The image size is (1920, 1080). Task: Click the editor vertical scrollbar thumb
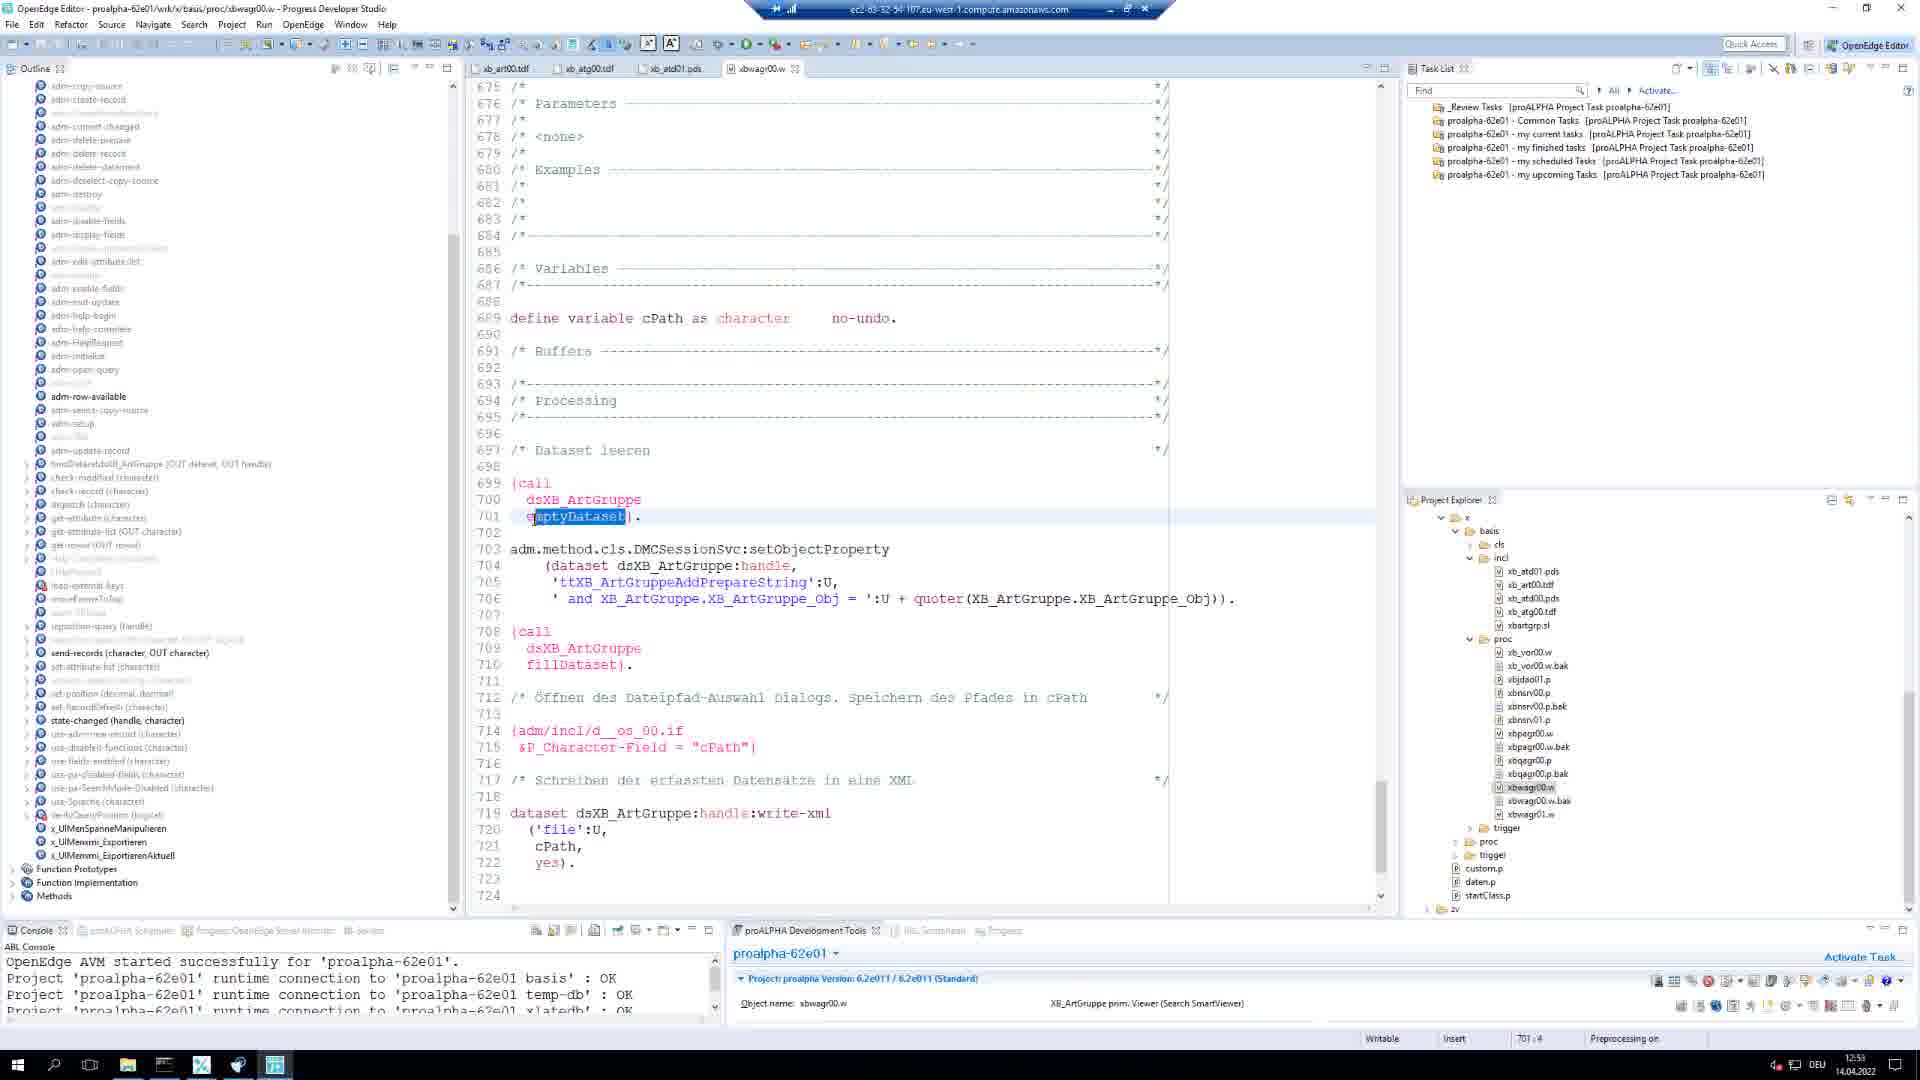pyautogui.click(x=1381, y=826)
